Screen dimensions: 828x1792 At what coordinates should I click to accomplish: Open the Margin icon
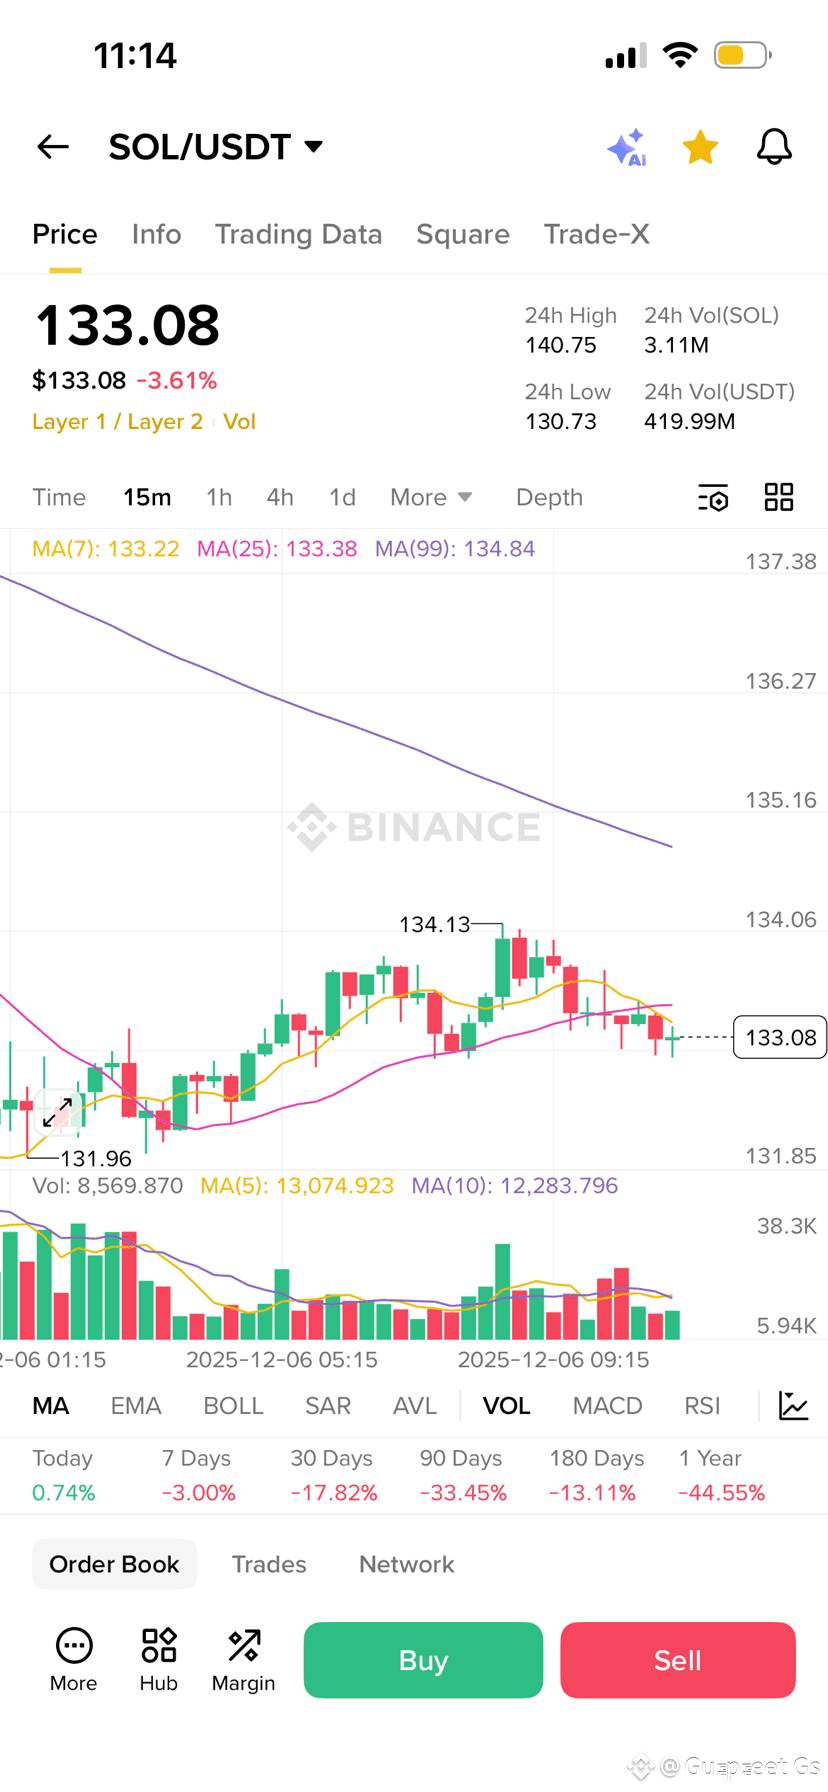tap(243, 1660)
